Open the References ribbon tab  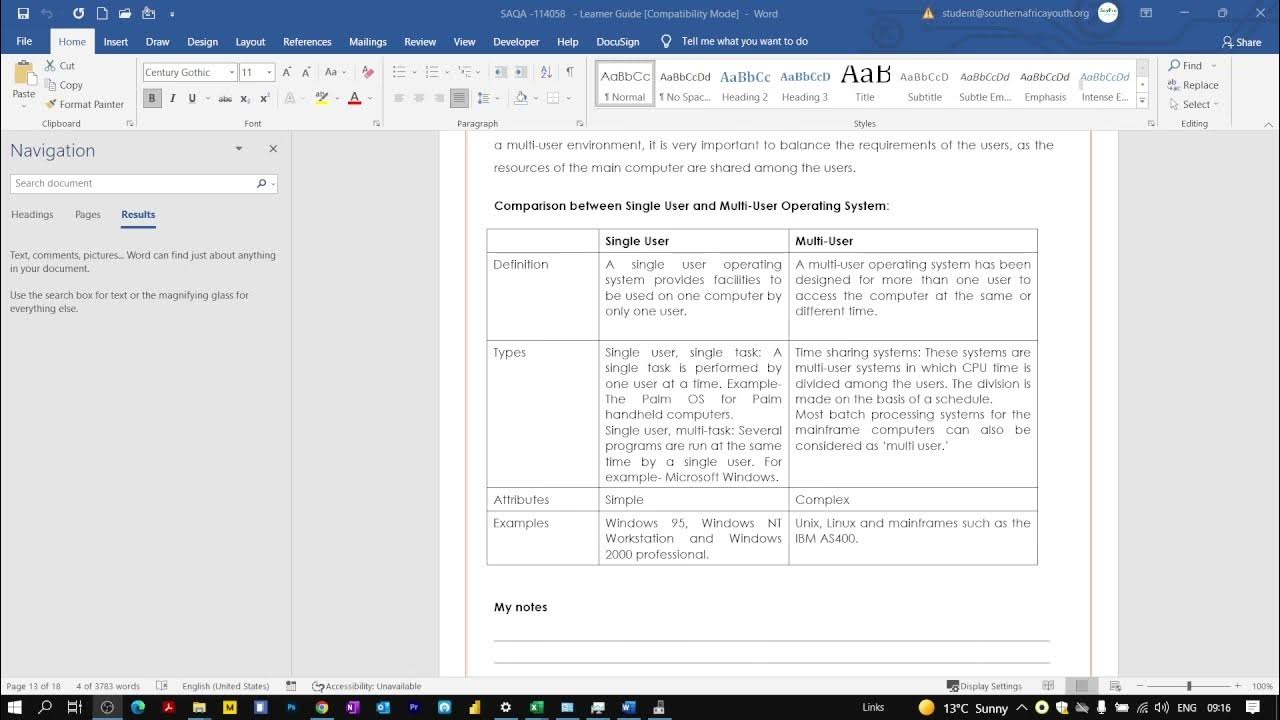click(307, 42)
